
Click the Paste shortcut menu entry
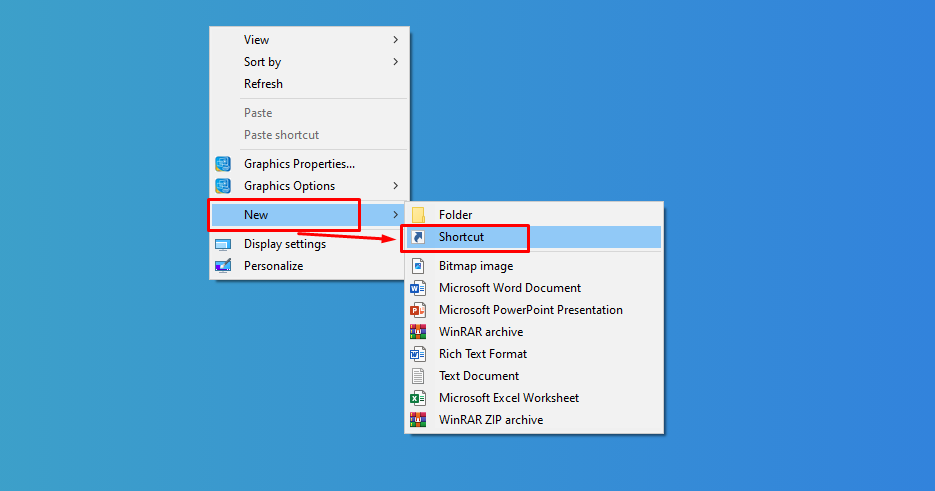coord(281,135)
